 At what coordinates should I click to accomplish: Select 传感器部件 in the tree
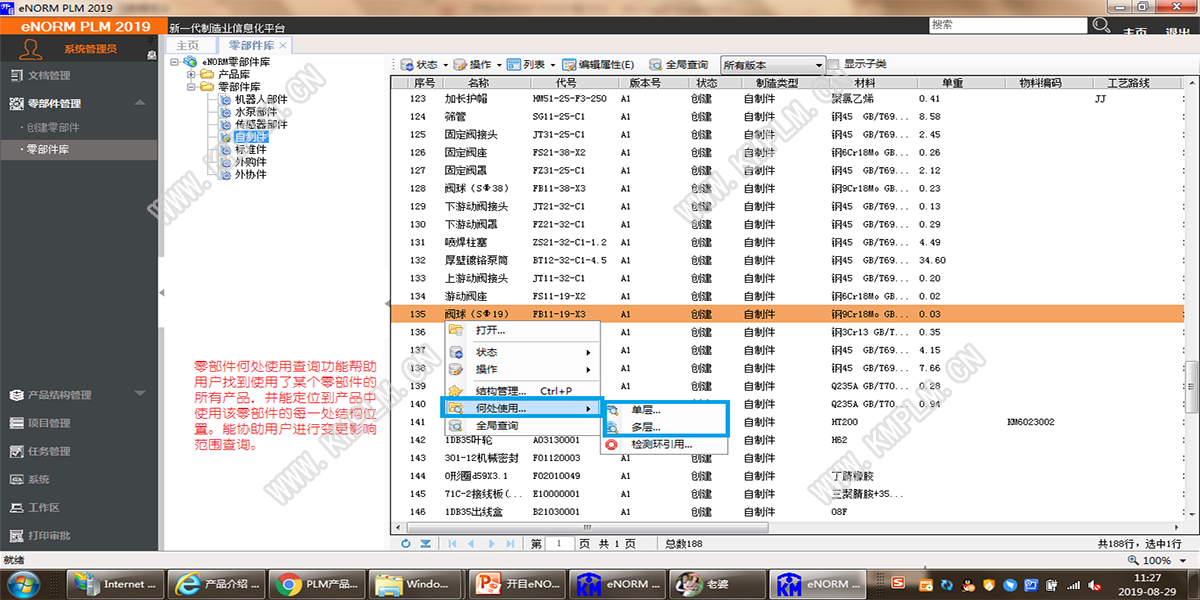pyautogui.click(x=260, y=125)
